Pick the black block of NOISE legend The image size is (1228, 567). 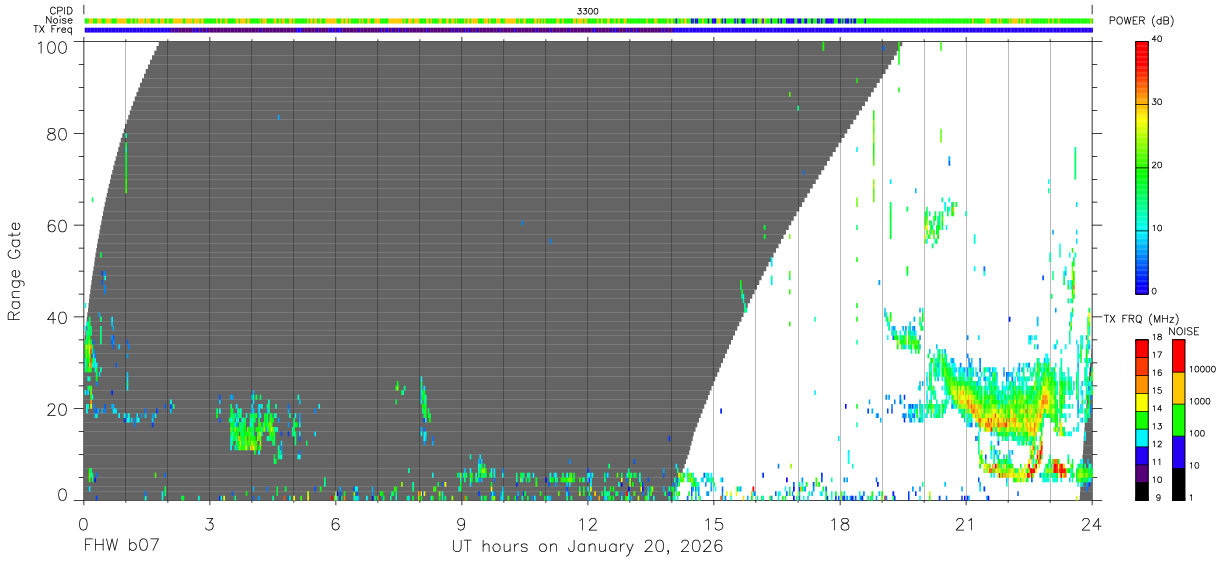[1177, 483]
